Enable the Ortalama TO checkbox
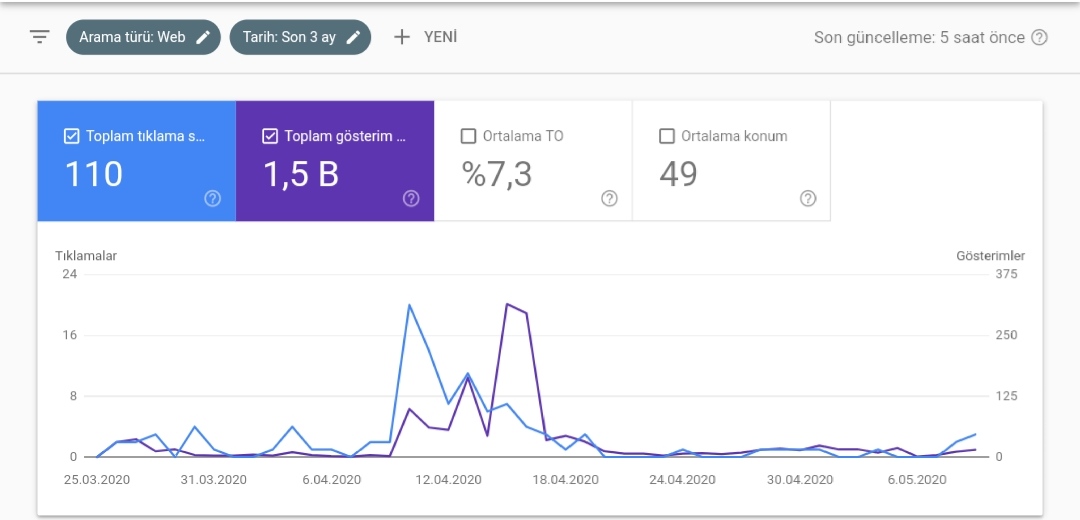 (468, 136)
